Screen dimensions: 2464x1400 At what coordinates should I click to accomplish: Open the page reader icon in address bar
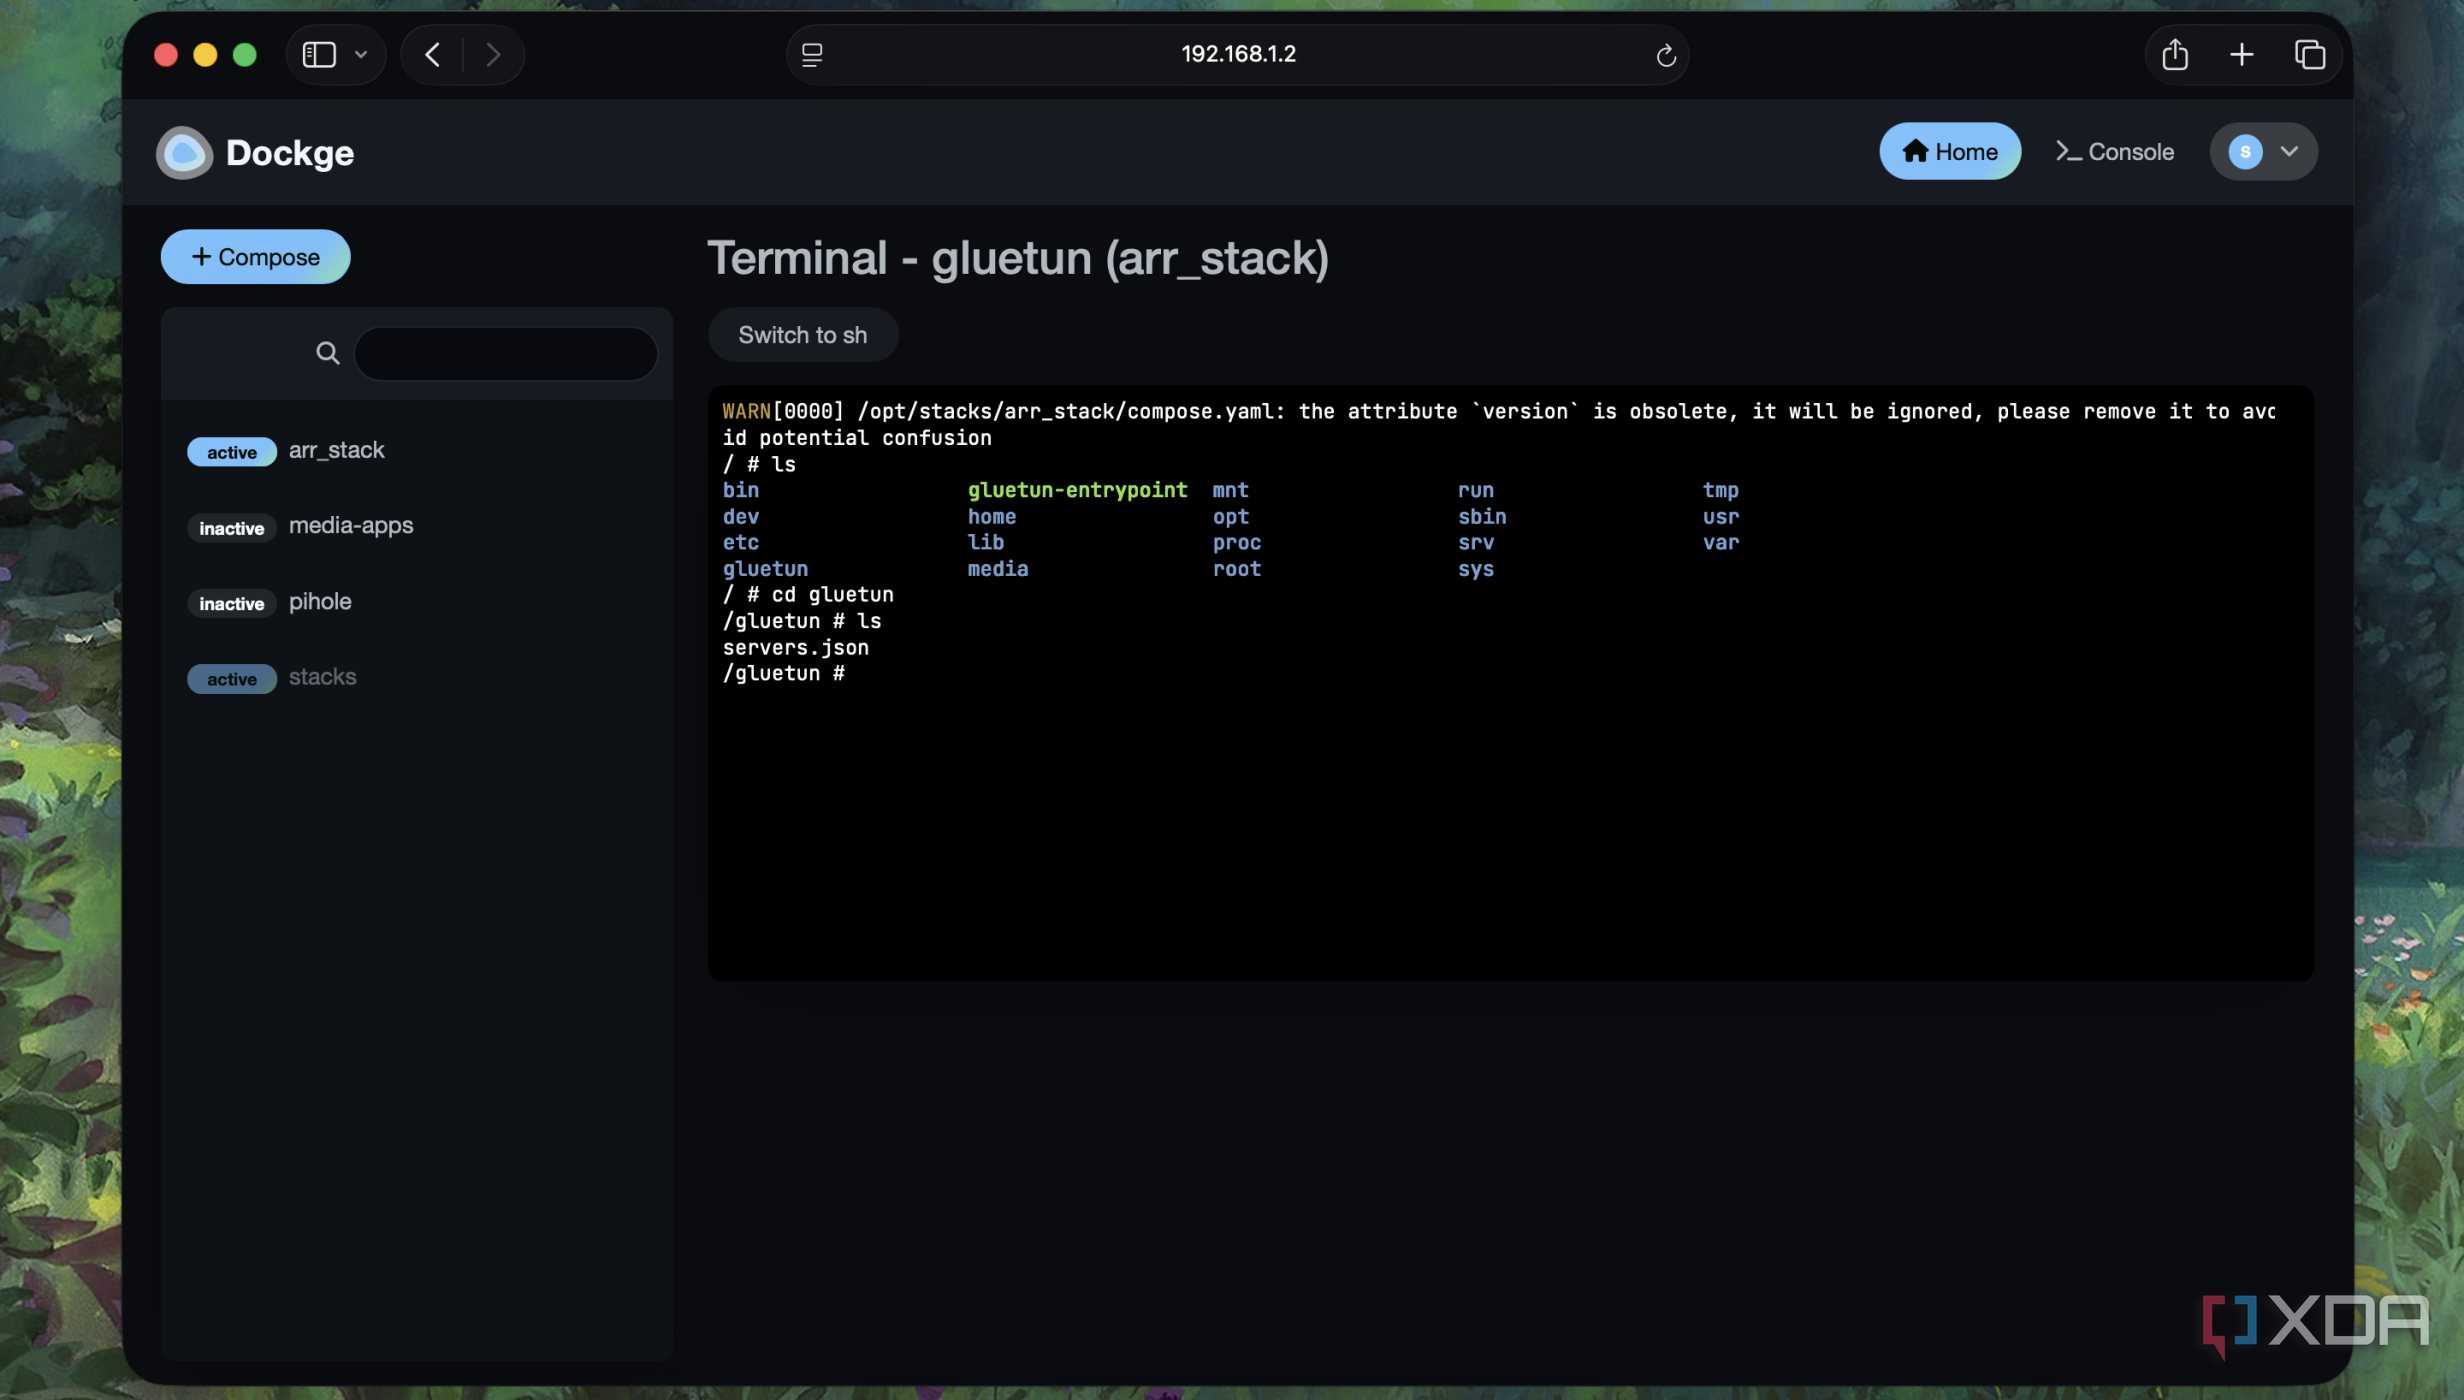812,55
